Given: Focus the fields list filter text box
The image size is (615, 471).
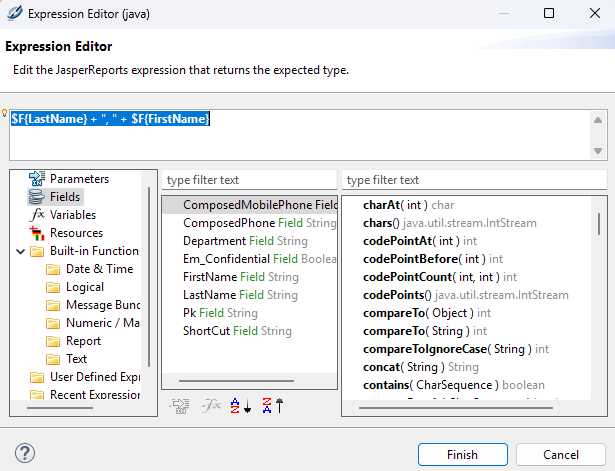Looking at the screenshot, I should [x=248, y=180].
